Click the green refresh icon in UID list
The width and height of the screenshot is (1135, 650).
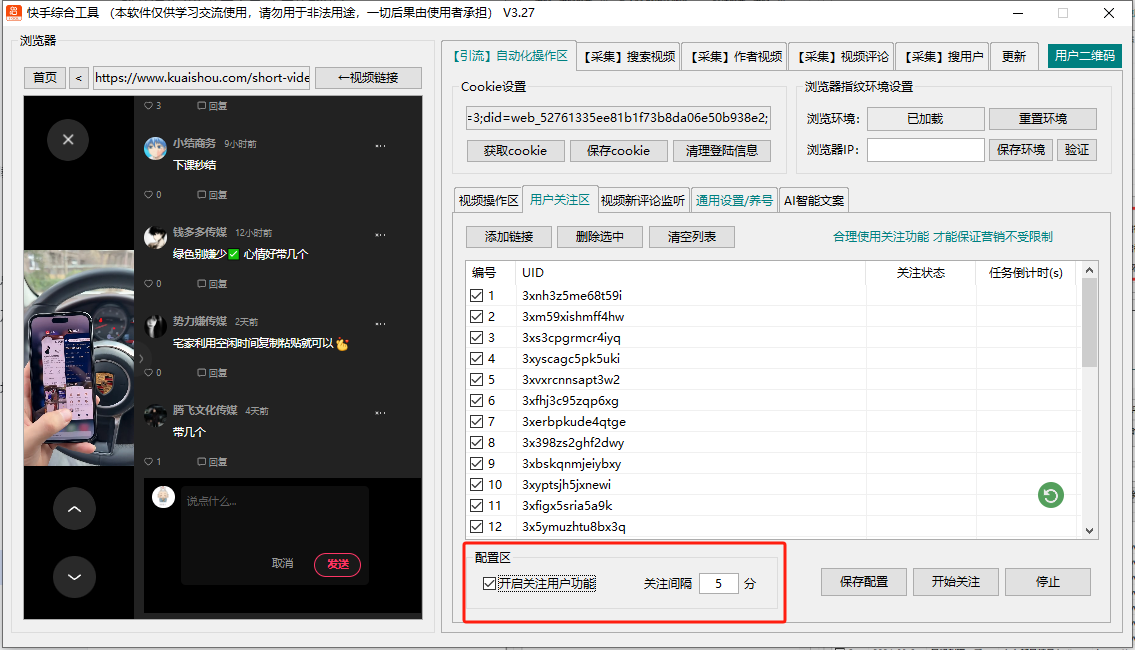pyautogui.click(x=1050, y=494)
